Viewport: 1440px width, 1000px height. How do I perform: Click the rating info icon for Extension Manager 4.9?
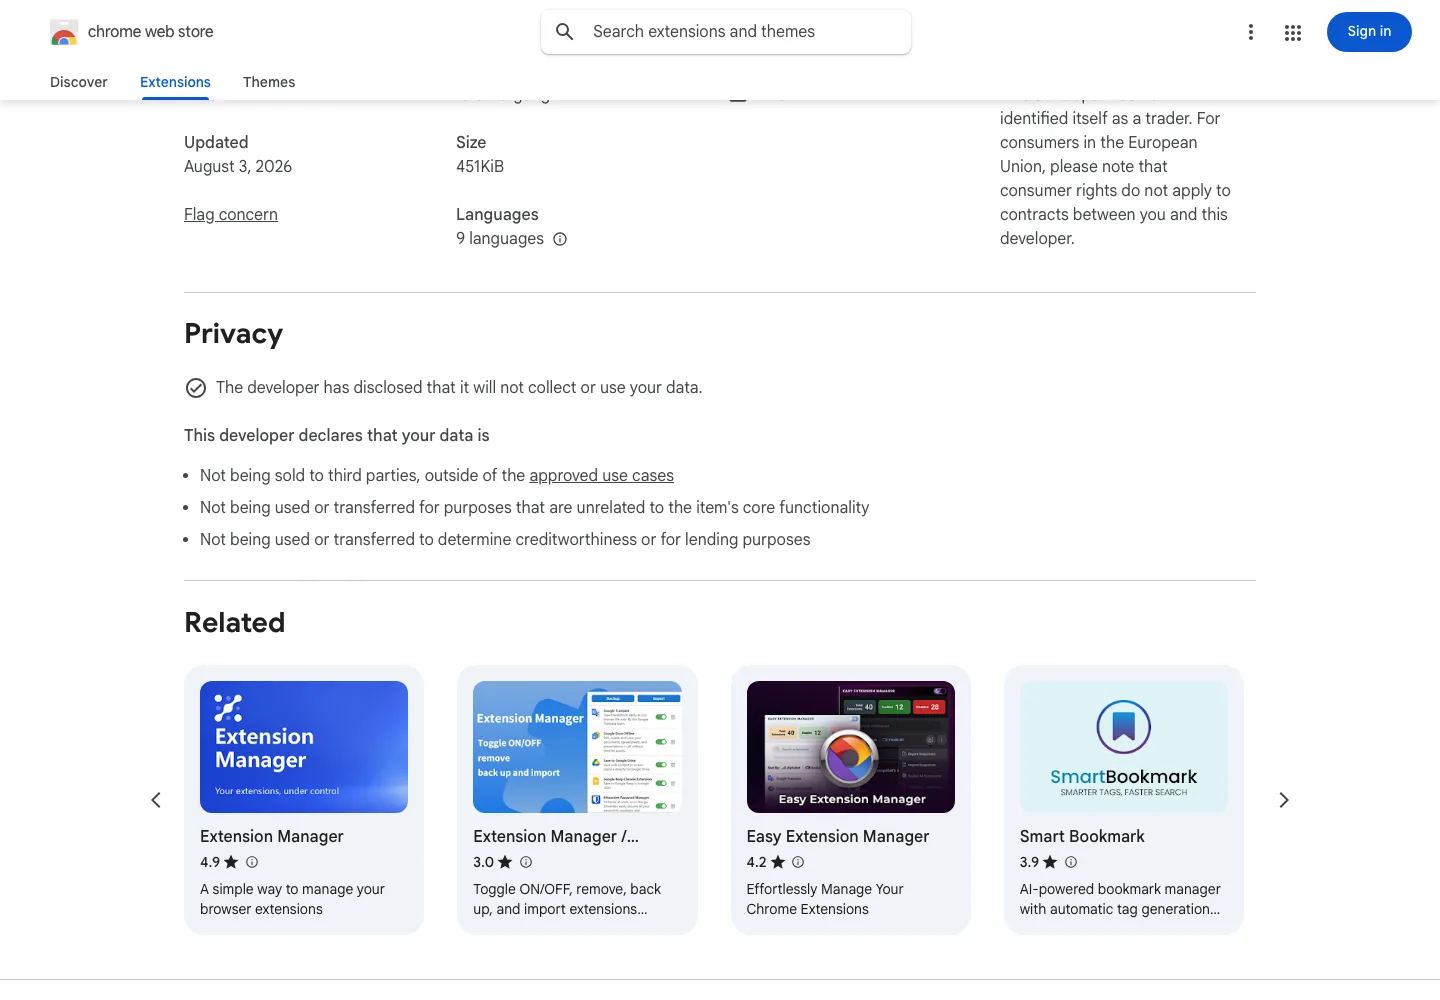pos(252,862)
